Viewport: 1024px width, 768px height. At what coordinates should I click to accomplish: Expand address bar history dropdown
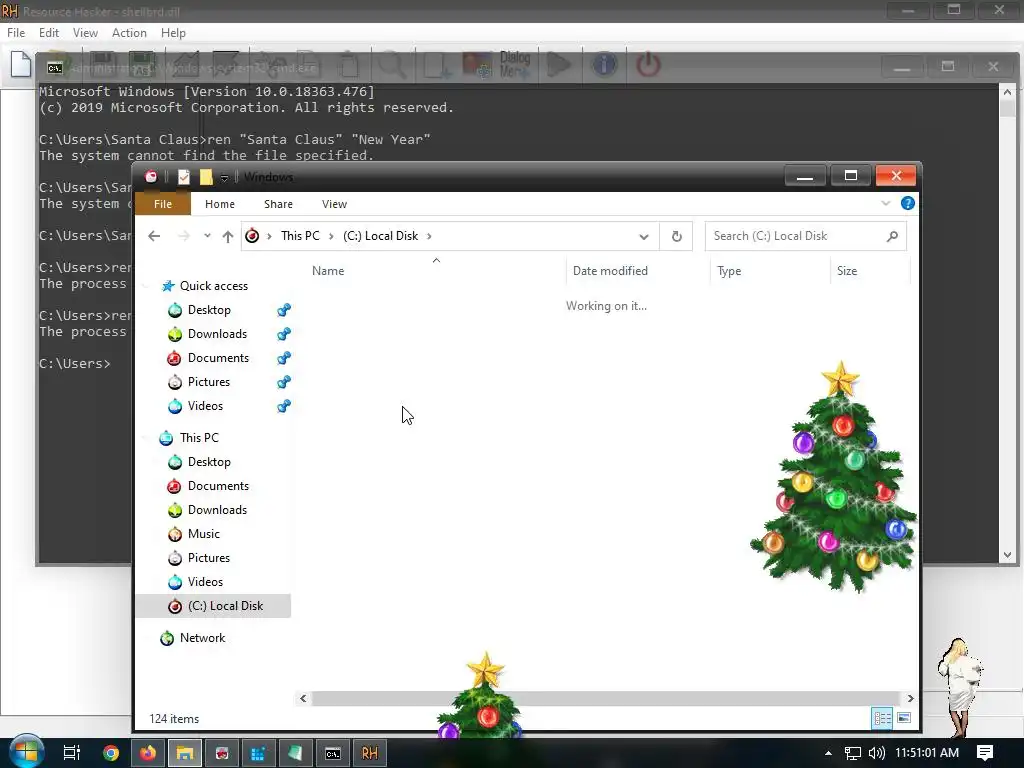coord(644,236)
